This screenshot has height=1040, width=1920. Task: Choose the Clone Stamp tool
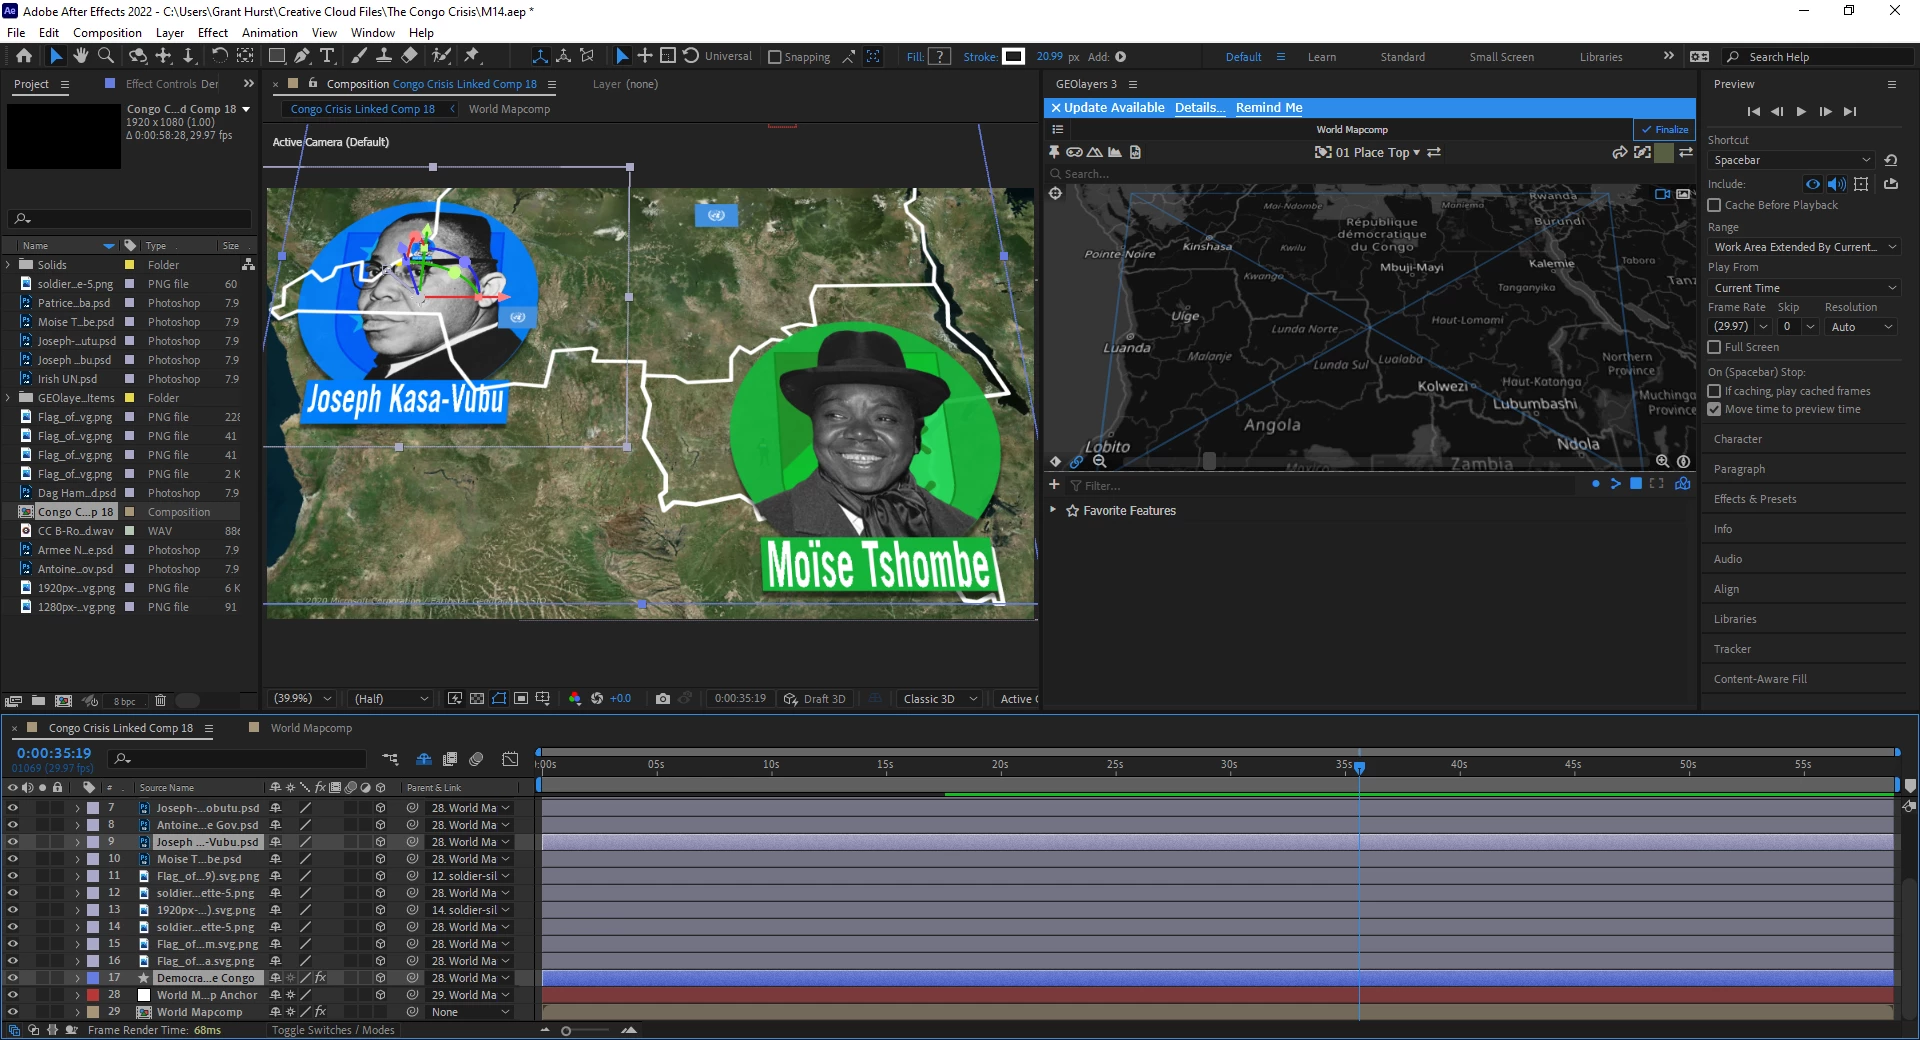pyautogui.click(x=384, y=56)
